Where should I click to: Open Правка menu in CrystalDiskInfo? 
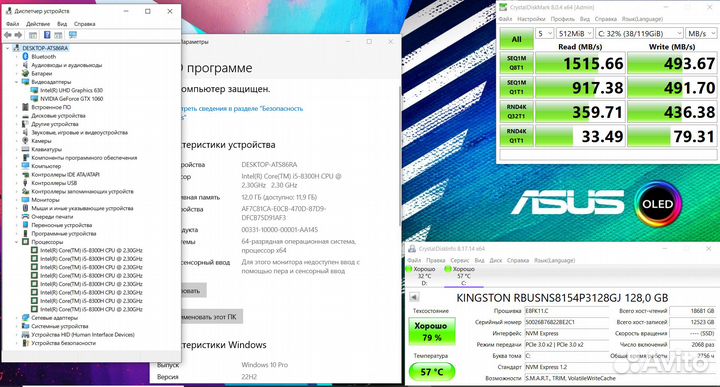coord(435,260)
